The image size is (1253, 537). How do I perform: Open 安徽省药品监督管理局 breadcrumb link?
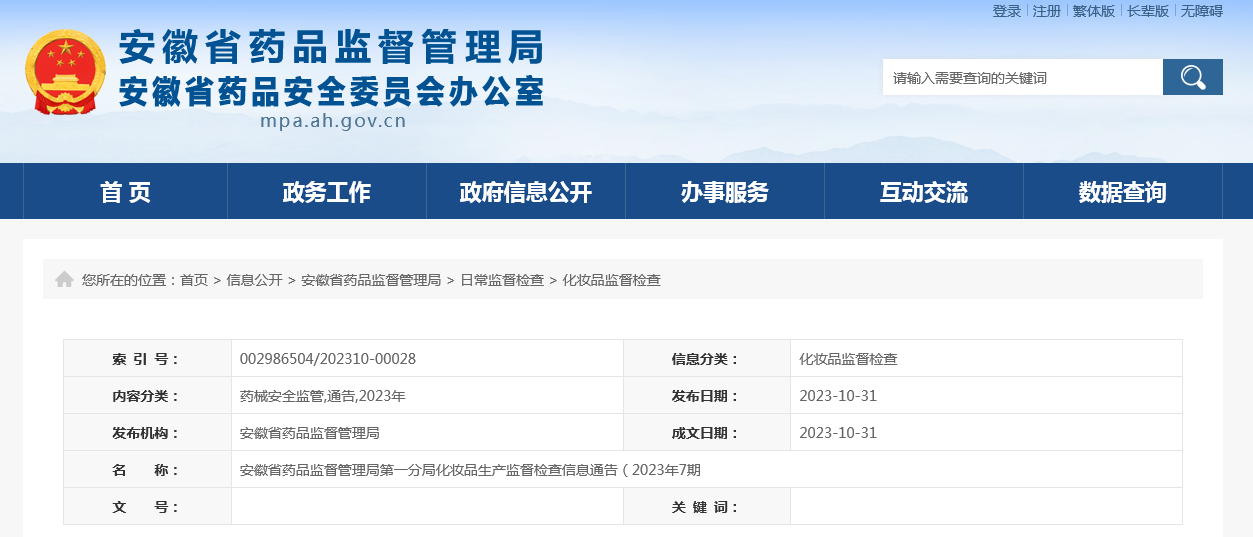pos(371,280)
